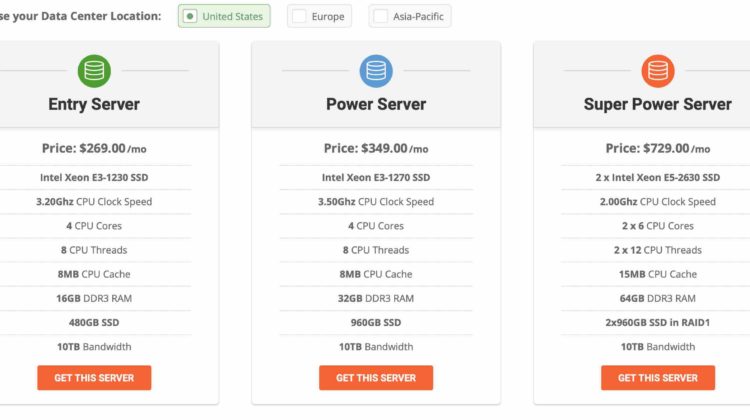Screen dimensions: 750x420
Task: Click the 32GB DDR3 RAM spec
Action: tap(376, 298)
